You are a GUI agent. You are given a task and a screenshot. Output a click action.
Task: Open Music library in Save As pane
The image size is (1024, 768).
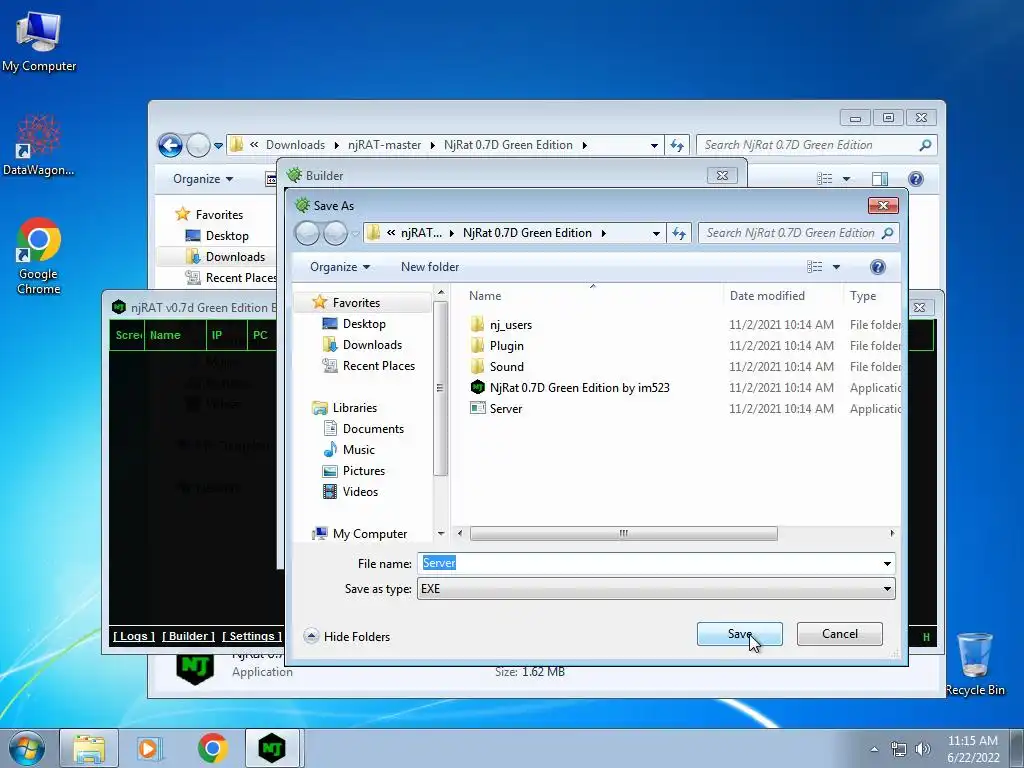click(359, 449)
